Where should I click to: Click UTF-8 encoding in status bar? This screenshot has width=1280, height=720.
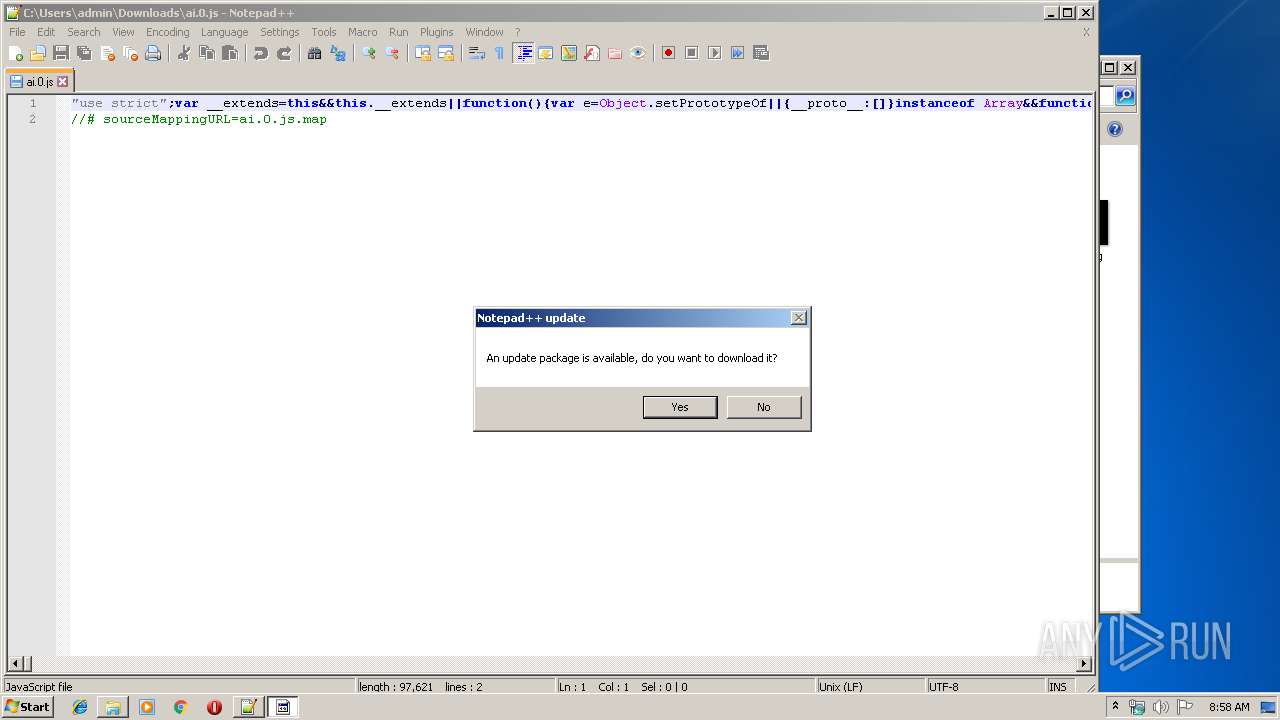click(944, 687)
